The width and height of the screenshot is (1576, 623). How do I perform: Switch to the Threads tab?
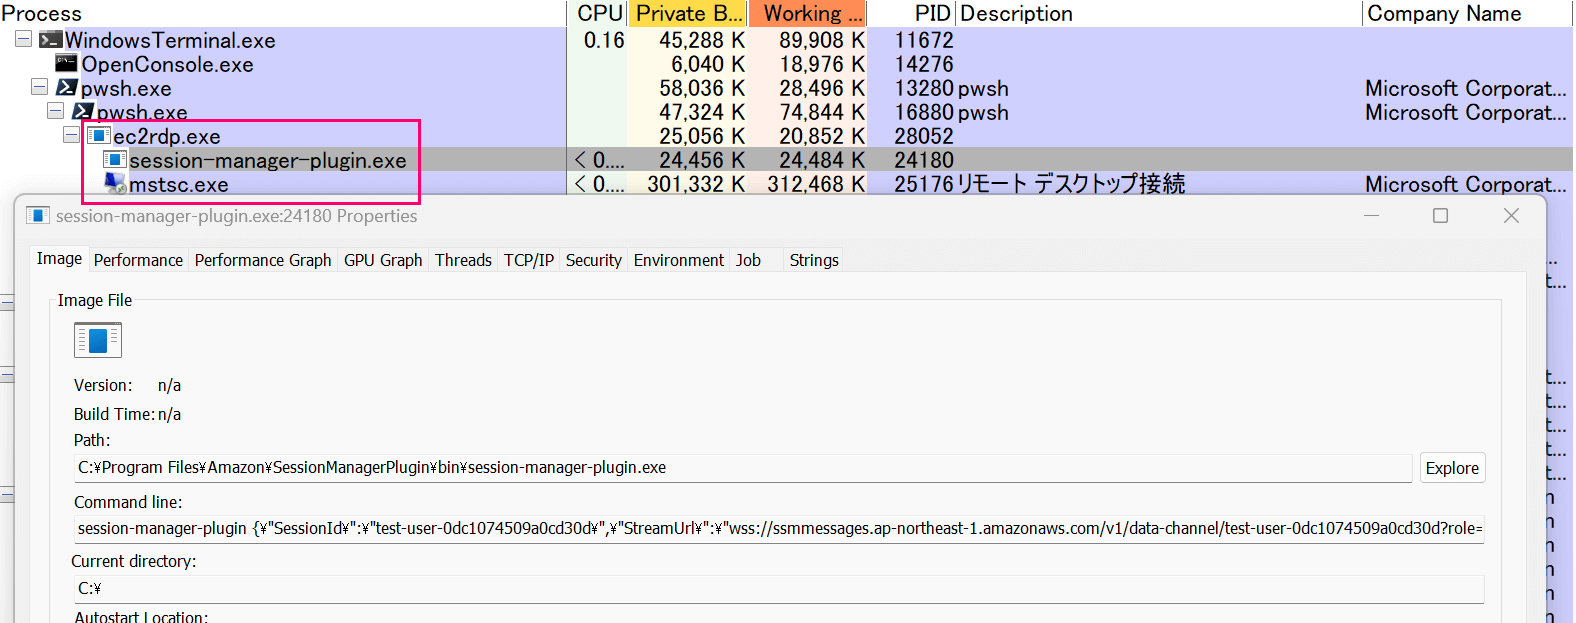(x=463, y=260)
